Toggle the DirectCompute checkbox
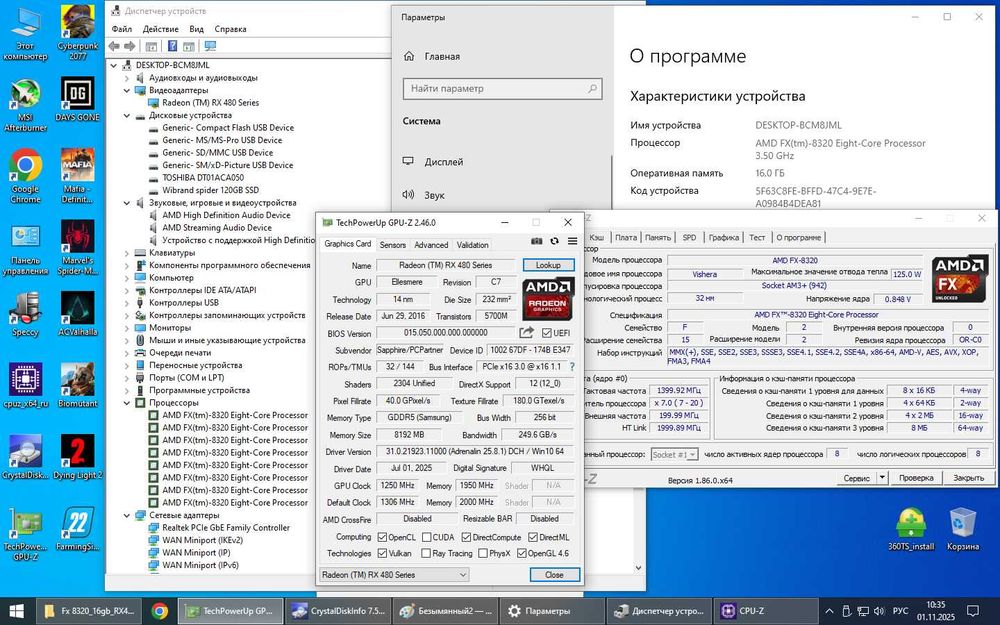Viewport: 1000px width, 625px height. 466,537
